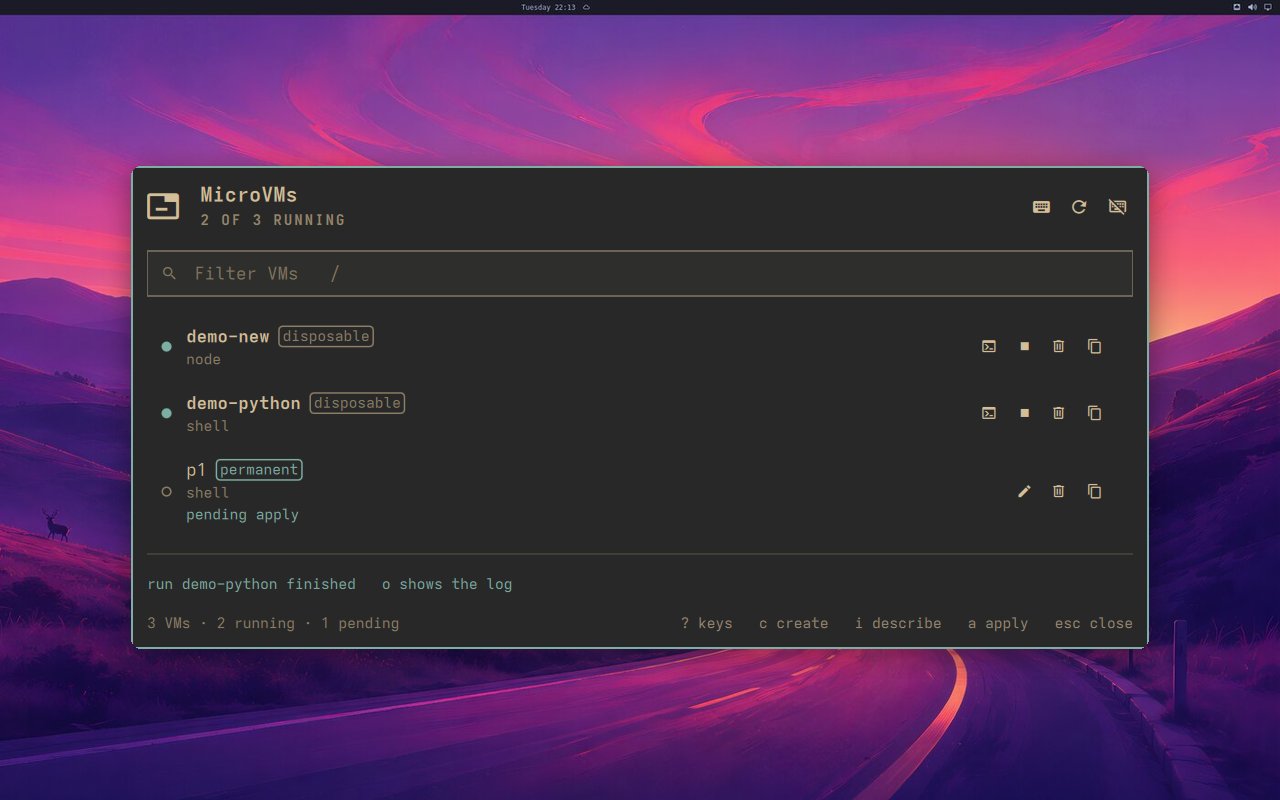Viewport: 1280px width, 800px height.
Task: Delete the demo-python VM
Action: pyautogui.click(x=1059, y=413)
